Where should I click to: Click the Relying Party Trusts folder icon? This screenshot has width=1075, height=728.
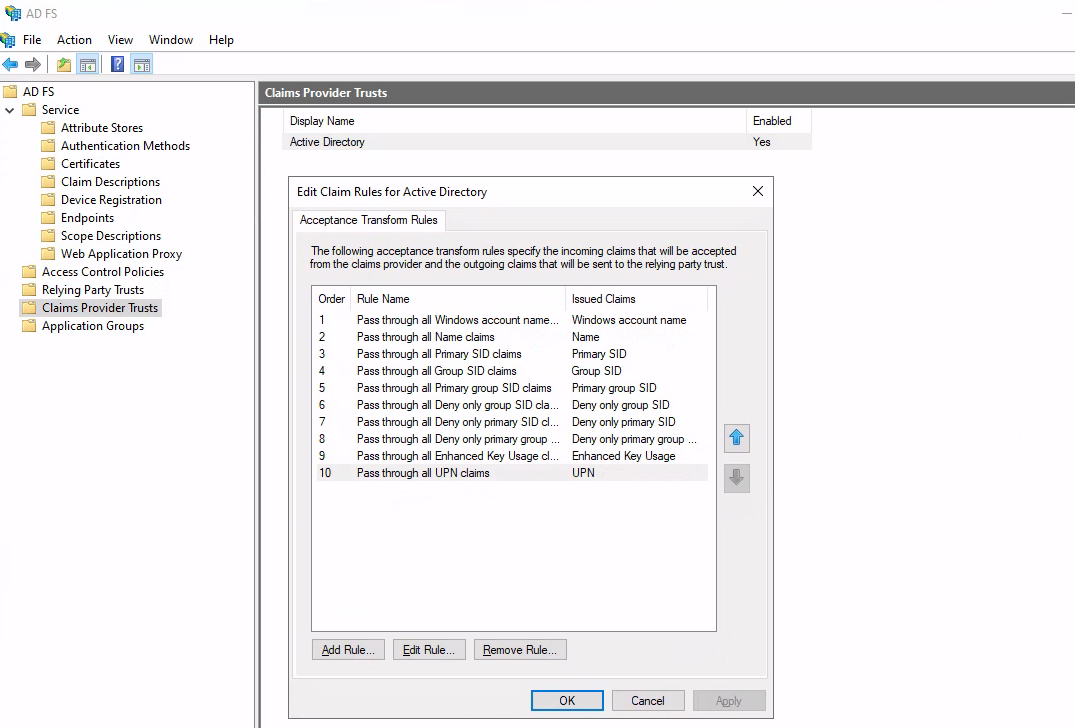[x=29, y=290]
